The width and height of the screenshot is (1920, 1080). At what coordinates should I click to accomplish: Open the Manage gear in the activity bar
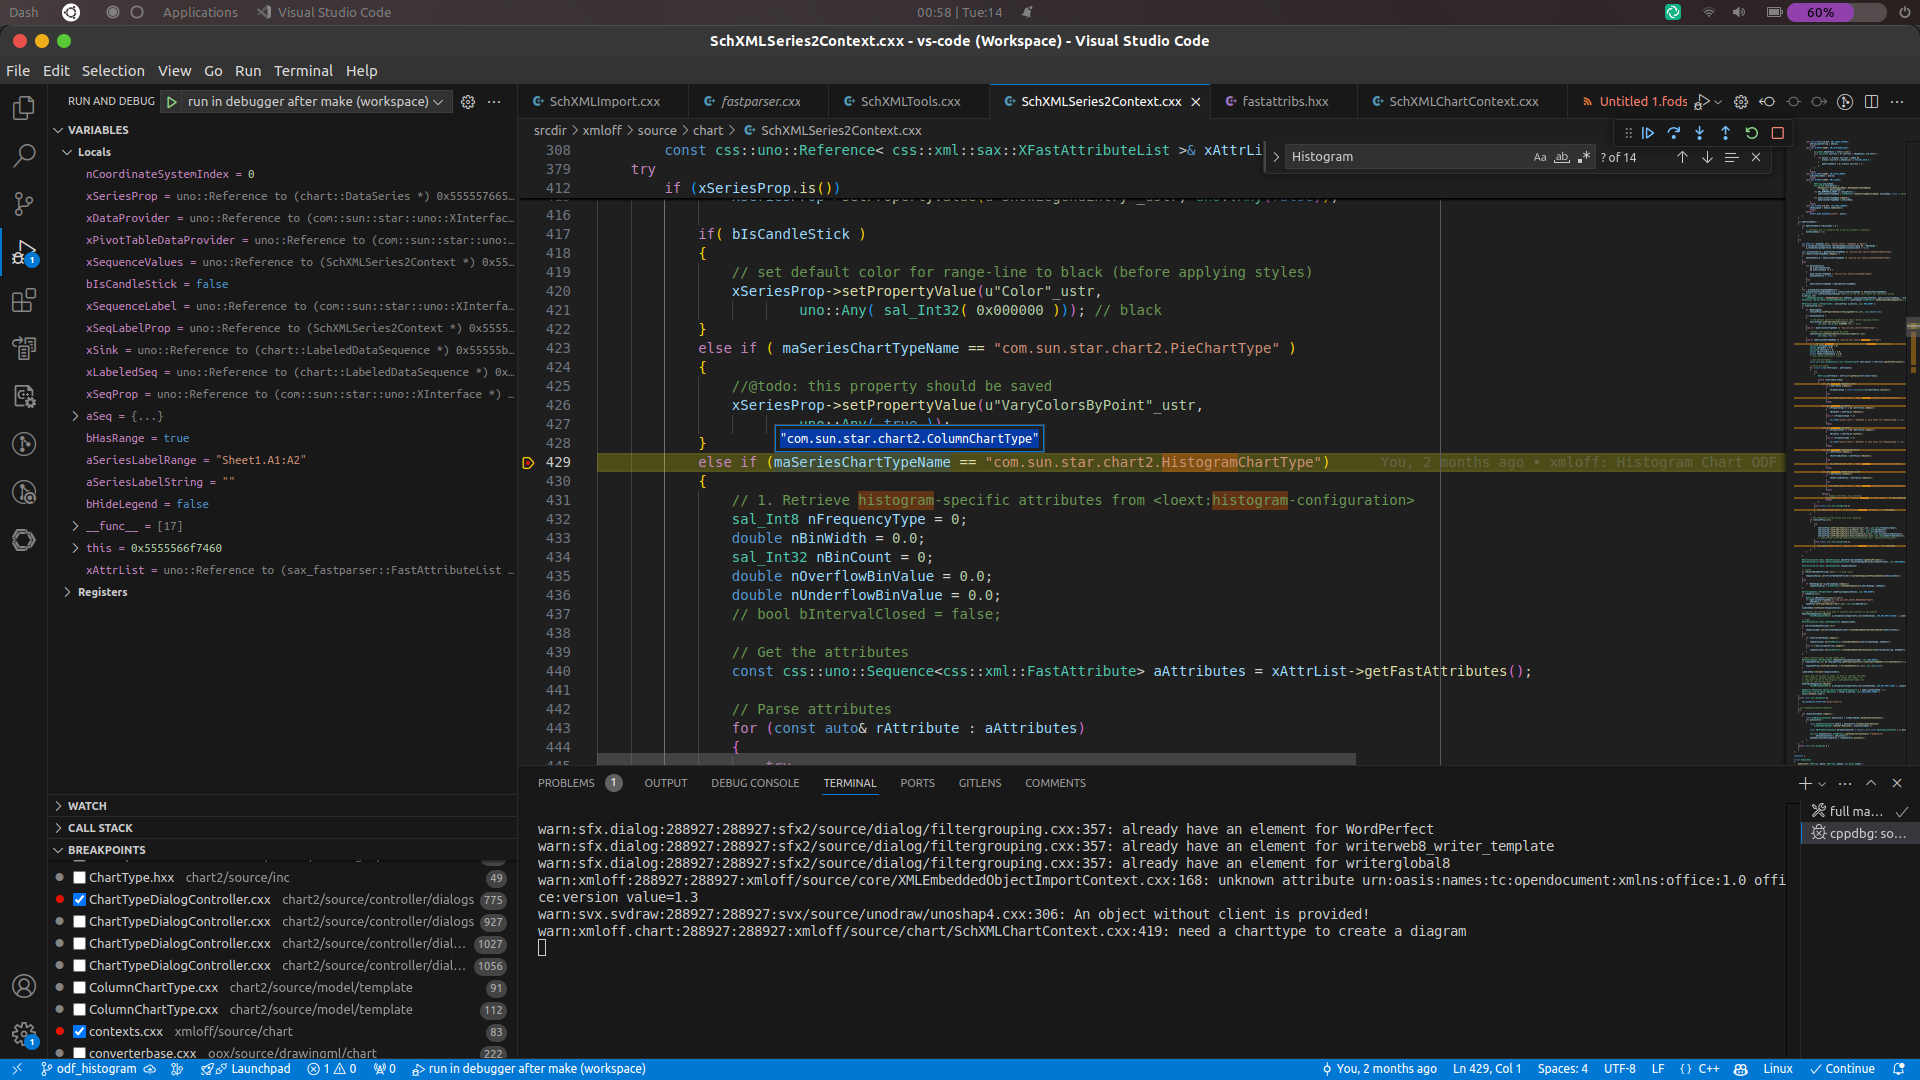click(24, 1034)
